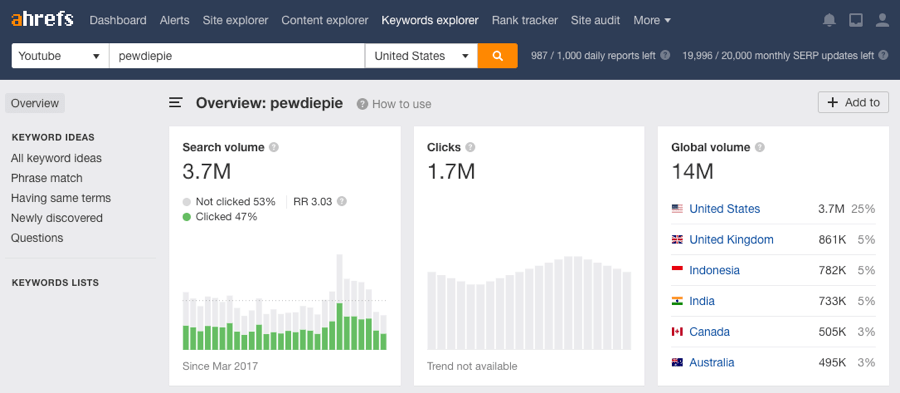This screenshot has width=900, height=393.
Task: Open the How to use link
Action: click(402, 104)
